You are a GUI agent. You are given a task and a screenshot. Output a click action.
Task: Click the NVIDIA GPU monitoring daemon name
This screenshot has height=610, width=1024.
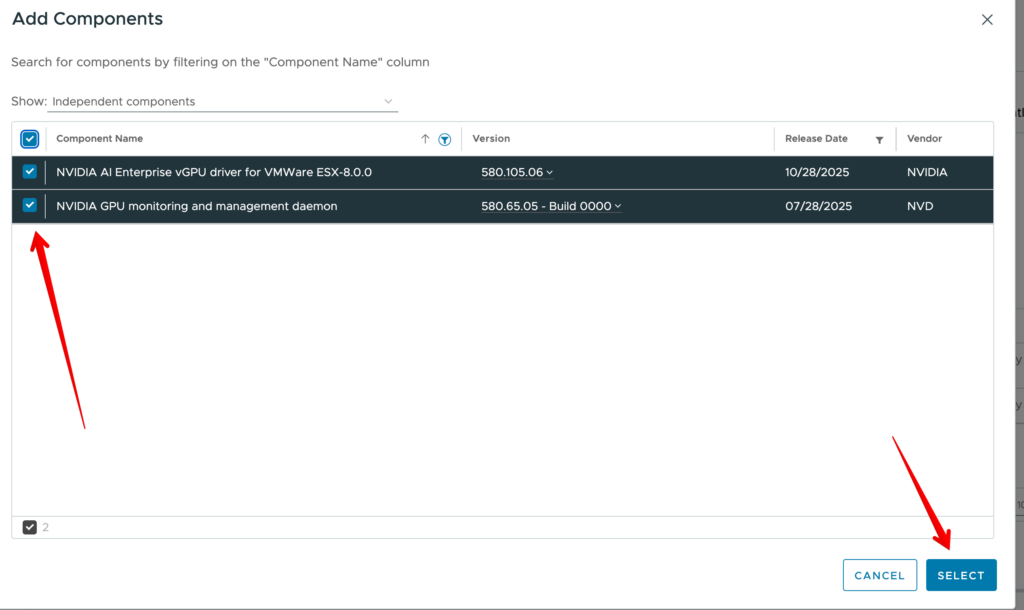point(197,206)
